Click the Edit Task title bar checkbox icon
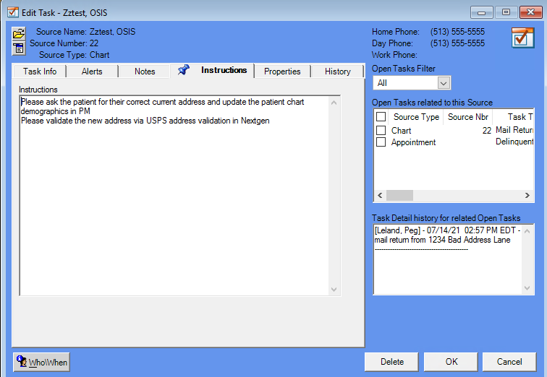Image resolution: width=547 pixels, height=377 pixels. click(13, 12)
